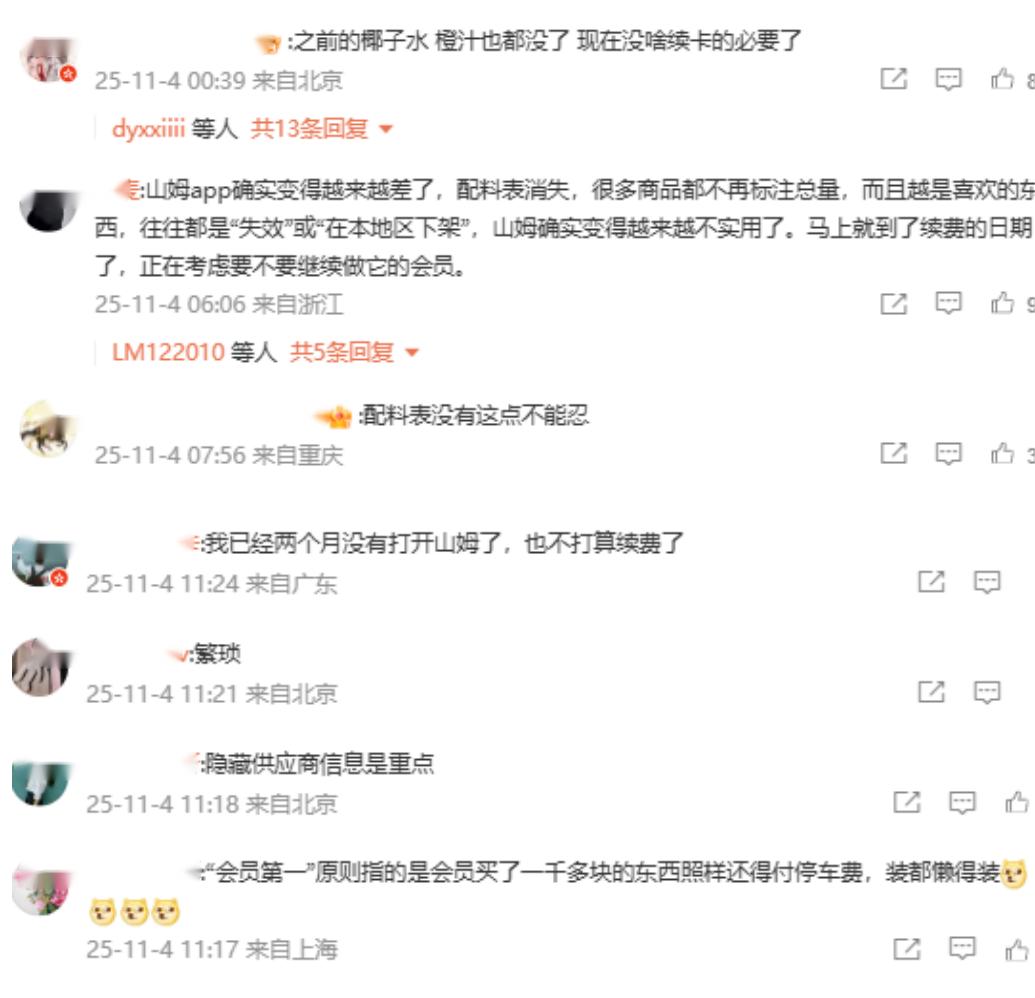
Task: View avatar of the Chongqing commenter
Action: 48,429
